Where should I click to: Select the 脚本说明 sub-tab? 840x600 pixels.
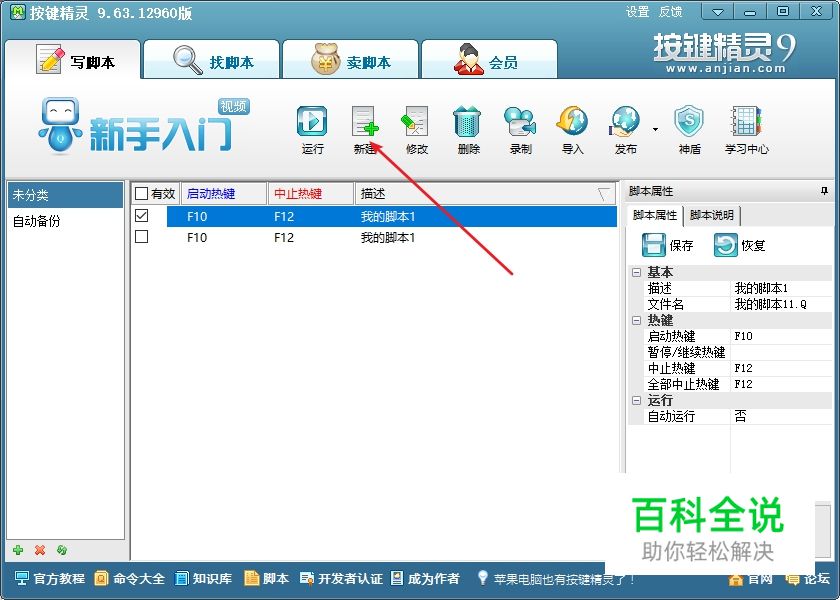pyautogui.click(x=711, y=215)
